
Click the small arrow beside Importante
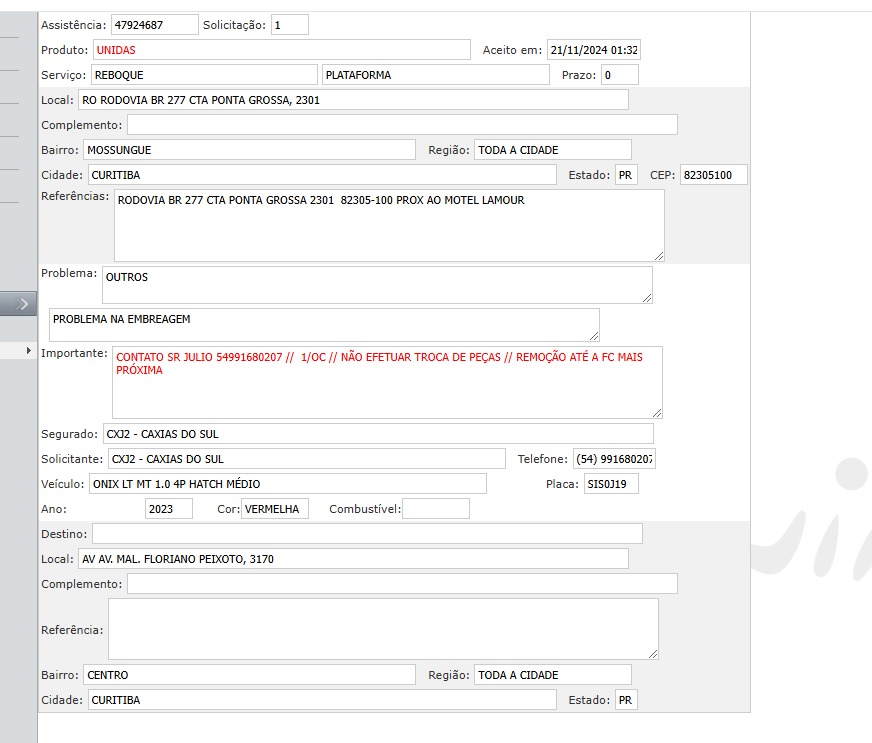coord(29,351)
